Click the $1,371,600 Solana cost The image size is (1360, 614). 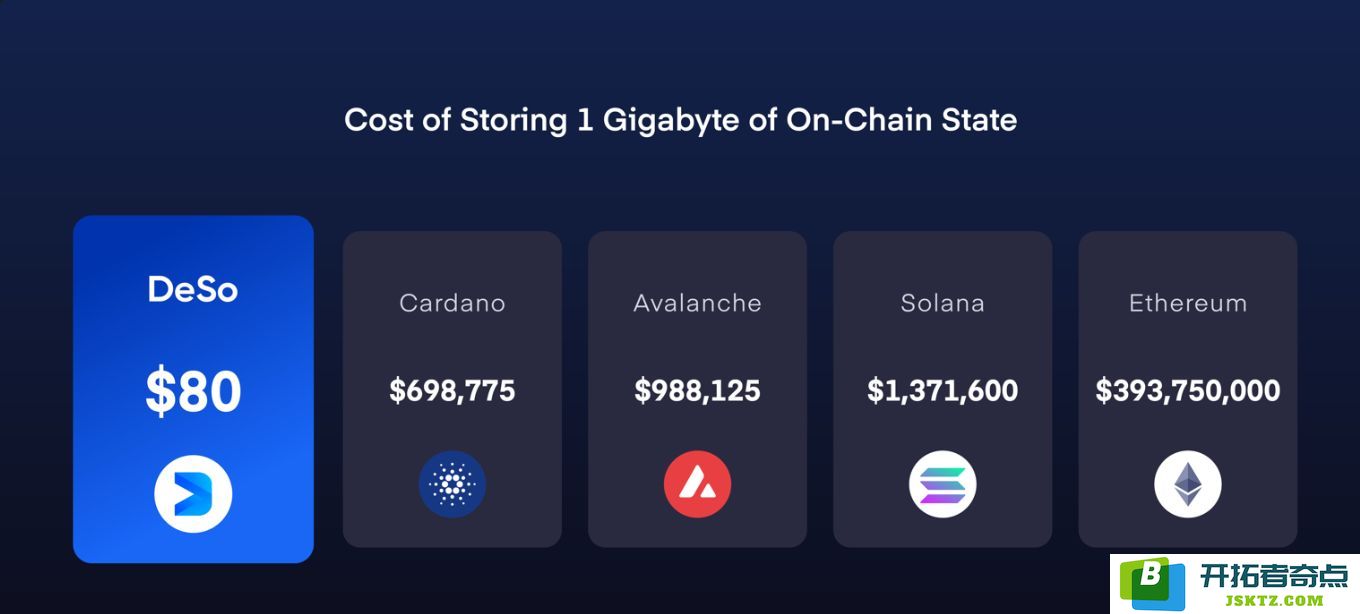(942, 390)
